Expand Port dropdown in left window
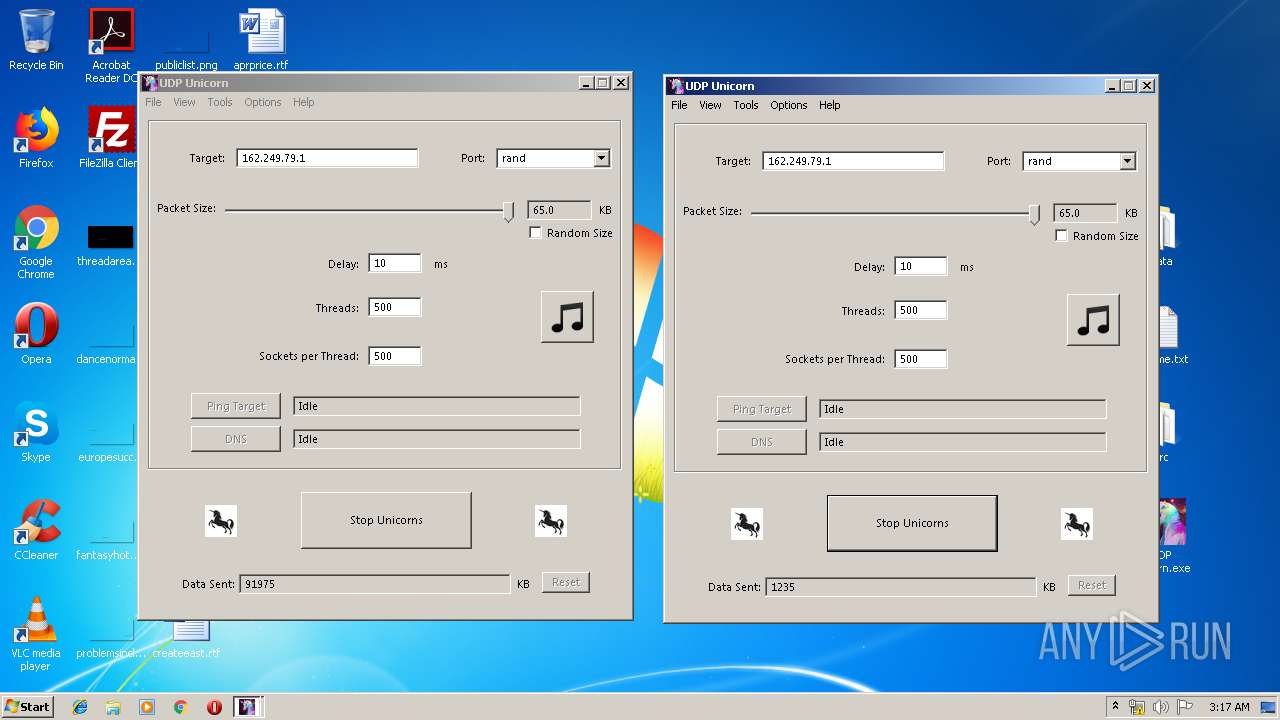The image size is (1280, 720). (601, 158)
